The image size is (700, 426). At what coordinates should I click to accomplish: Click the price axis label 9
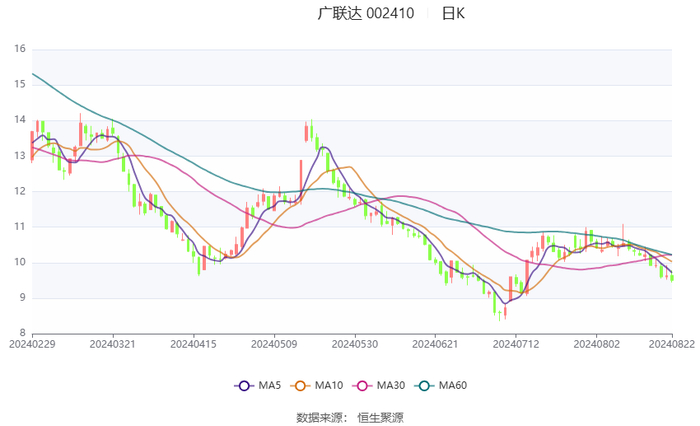coord(22,297)
